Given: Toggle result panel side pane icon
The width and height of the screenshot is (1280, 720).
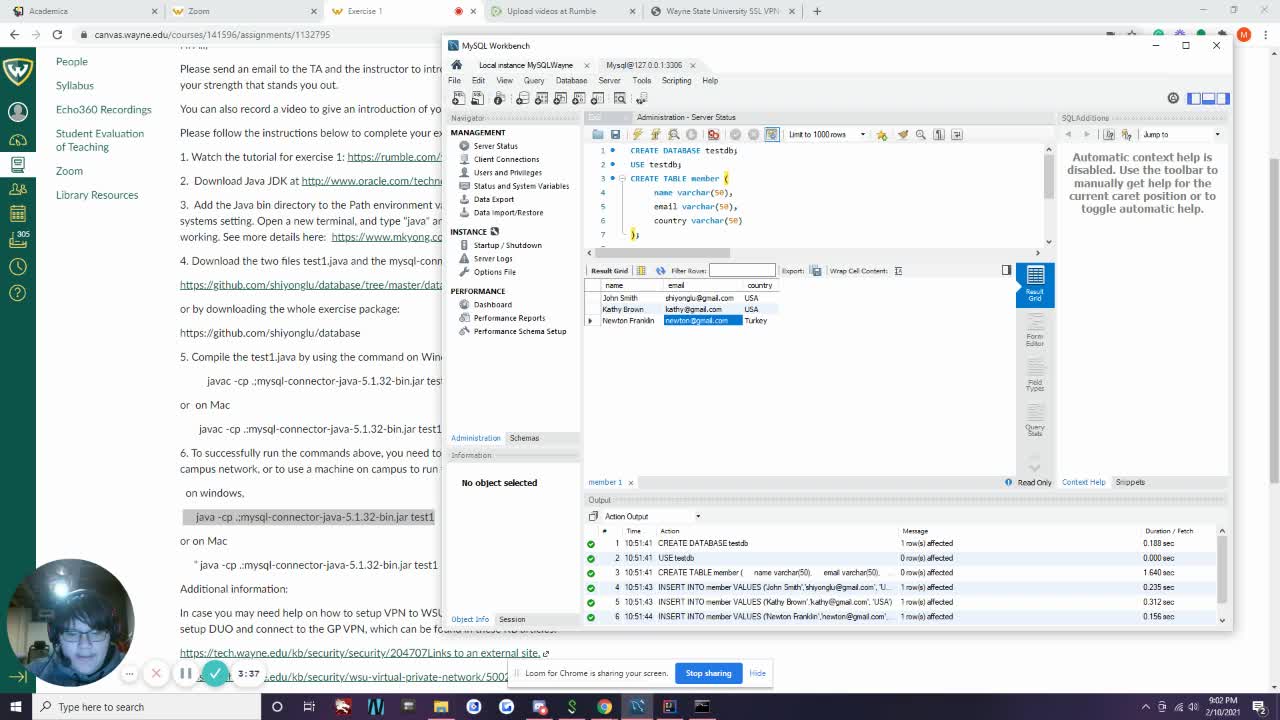Looking at the screenshot, I should [x=1006, y=271].
